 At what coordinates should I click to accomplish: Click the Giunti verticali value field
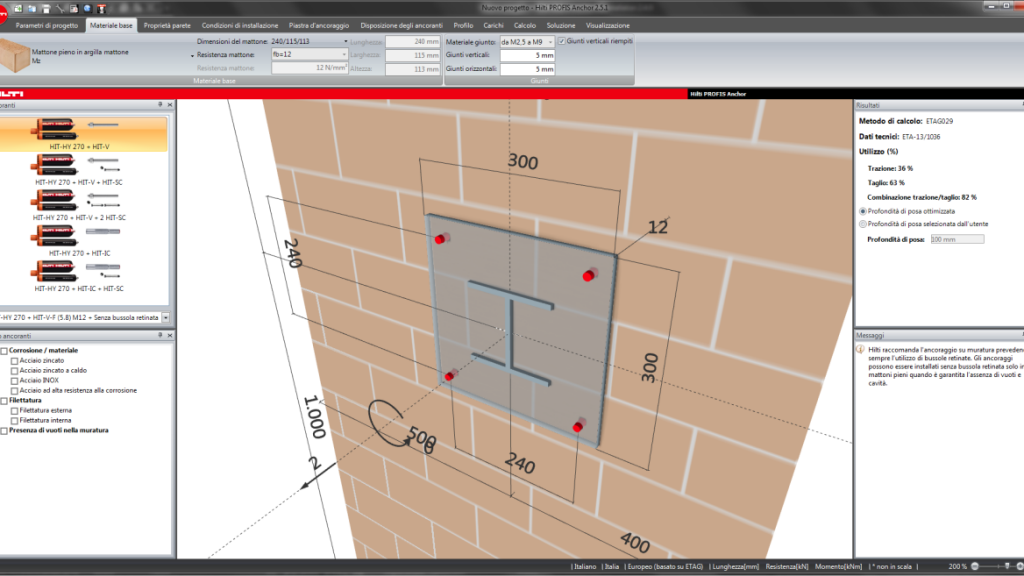tap(527, 56)
